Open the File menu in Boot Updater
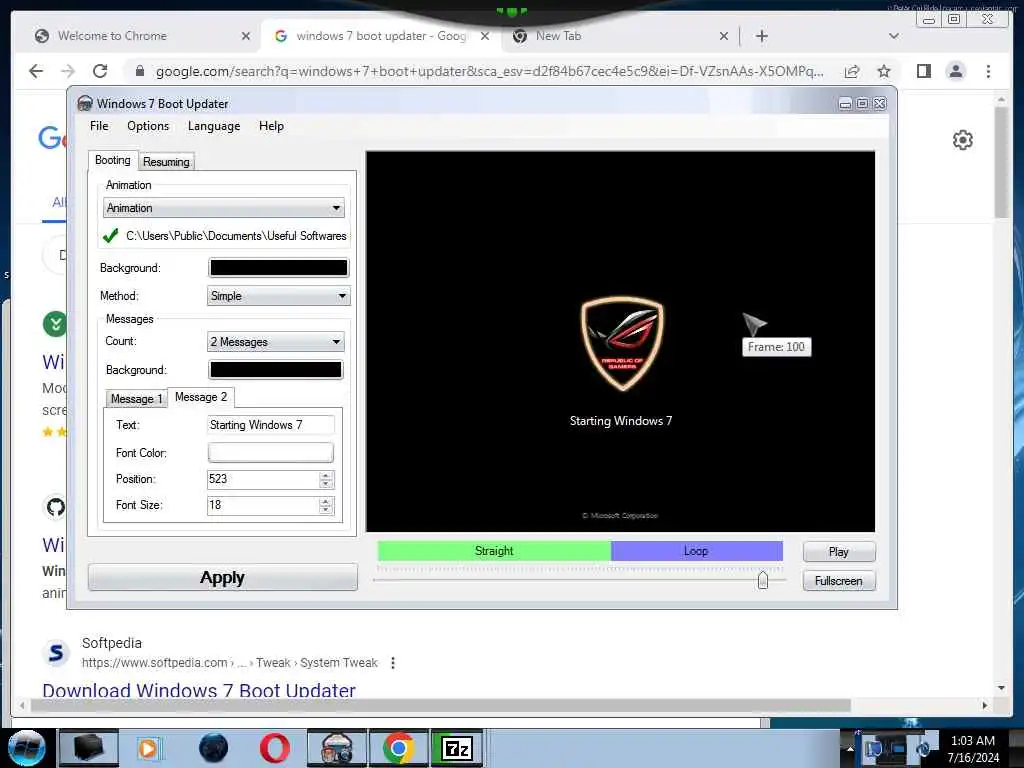This screenshot has width=1024, height=768. (x=99, y=126)
